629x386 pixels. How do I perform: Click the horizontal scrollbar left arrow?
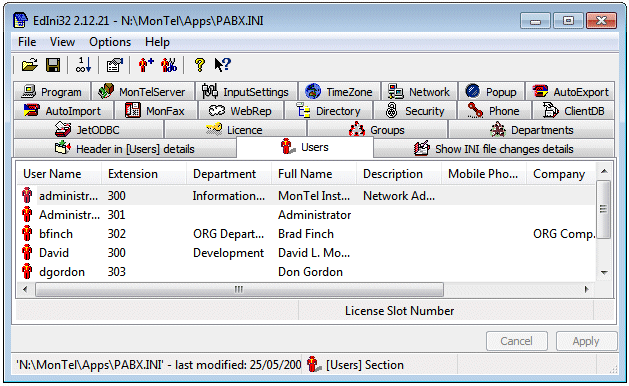point(25,289)
